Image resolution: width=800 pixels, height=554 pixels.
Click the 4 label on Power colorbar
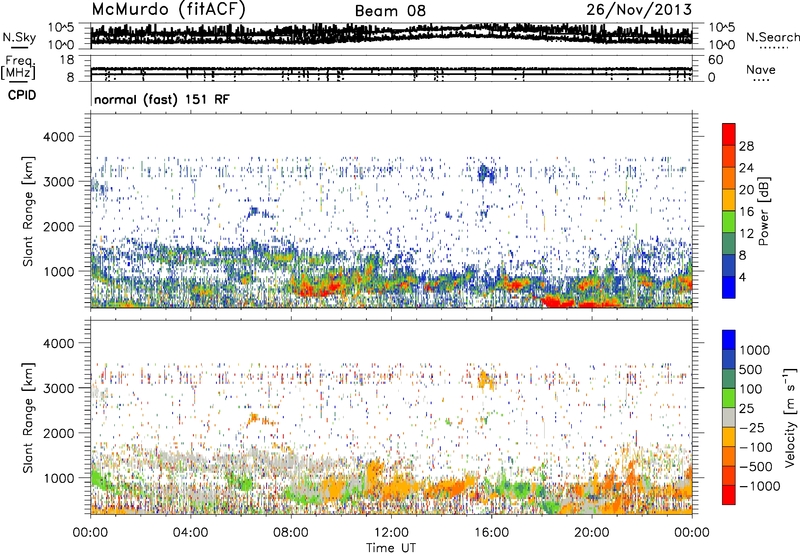pyautogui.click(x=742, y=277)
